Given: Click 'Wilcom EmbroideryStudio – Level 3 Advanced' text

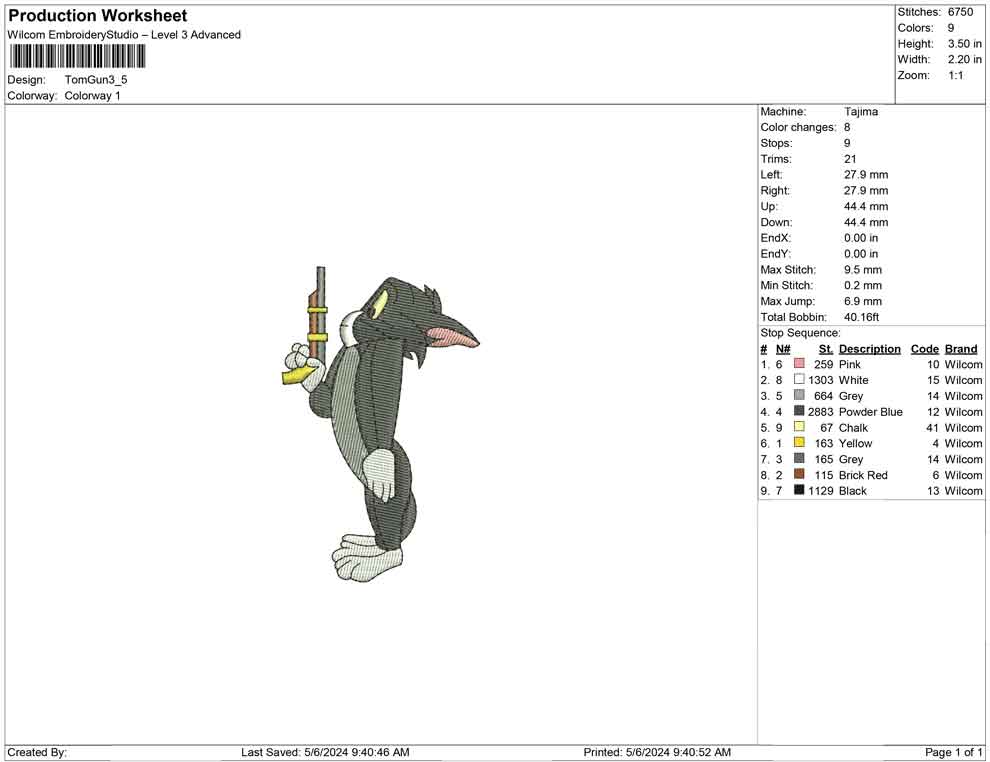Looking at the screenshot, I should (124, 35).
